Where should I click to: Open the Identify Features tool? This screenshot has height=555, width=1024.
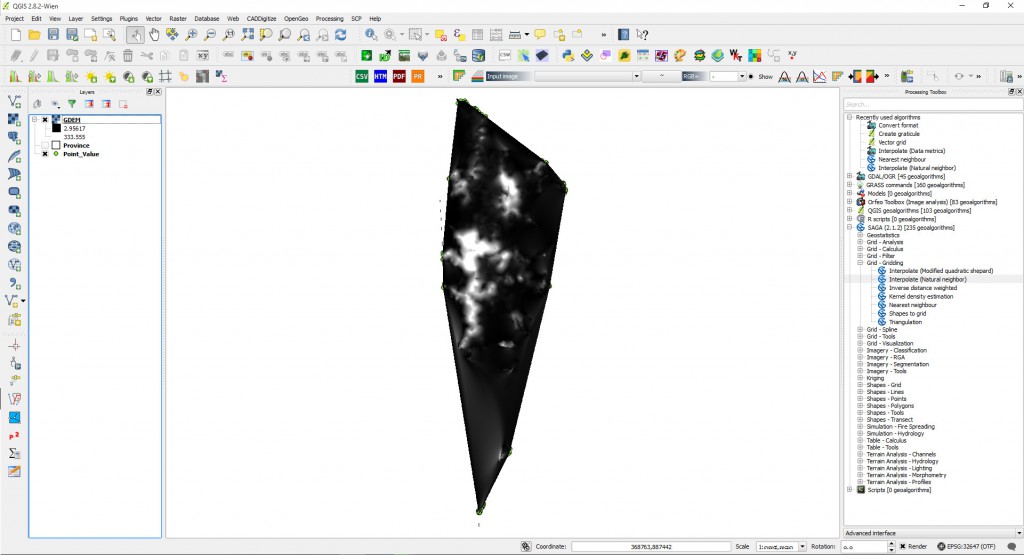371,35
